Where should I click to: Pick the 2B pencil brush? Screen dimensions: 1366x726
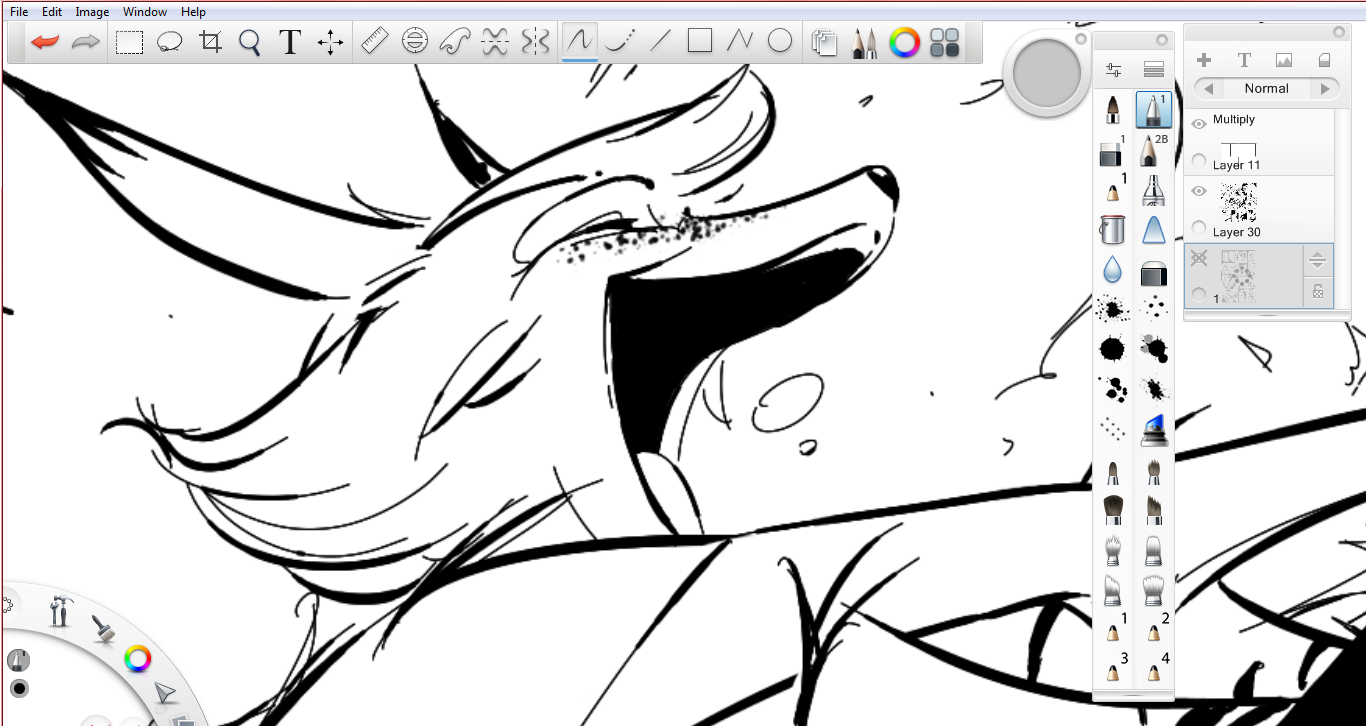tap(1153, 150)
